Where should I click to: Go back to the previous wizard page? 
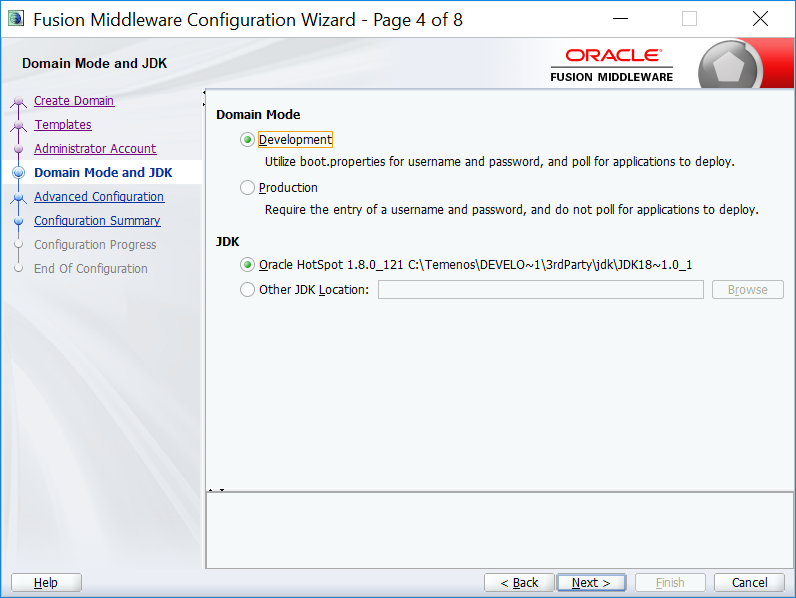coord(519,583)
